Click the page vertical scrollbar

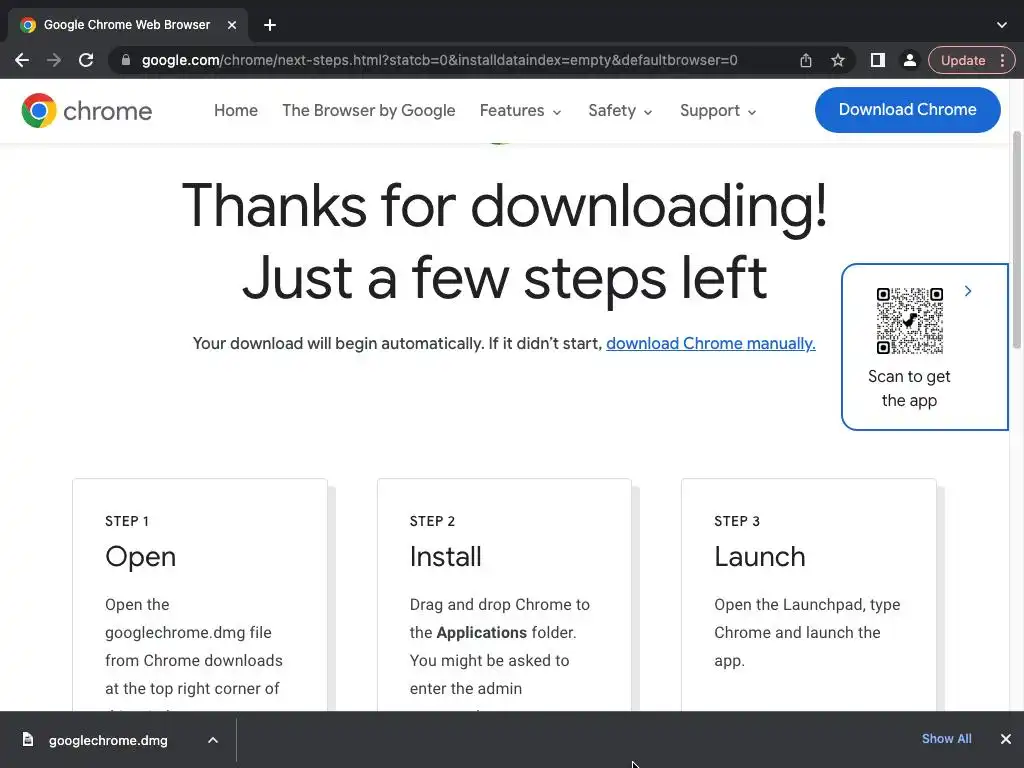(x=1017, y=242)
